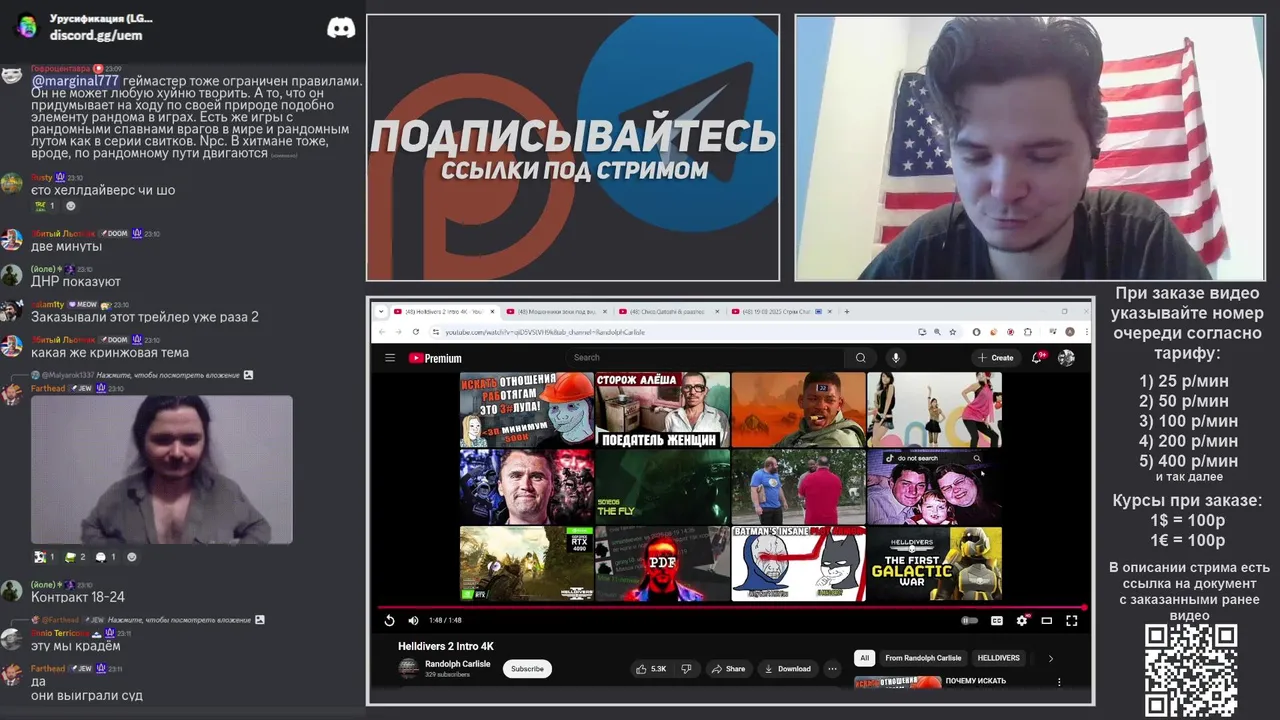
Task: Open the YouTube account avatar menu
Action: (x=1066, y=357)
